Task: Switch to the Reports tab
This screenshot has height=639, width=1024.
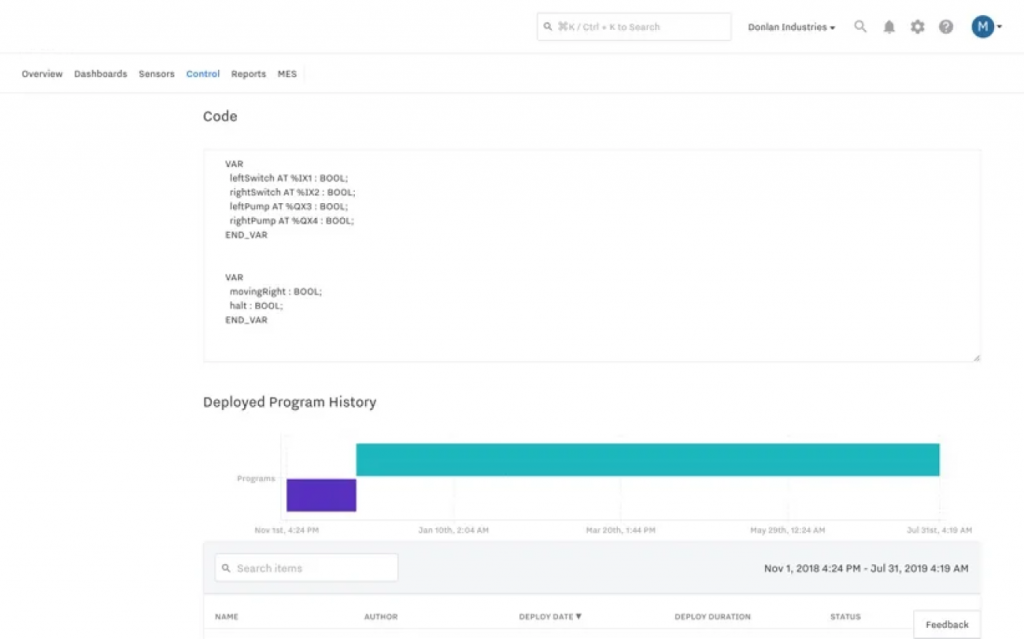Action: [x=247, y=73]
